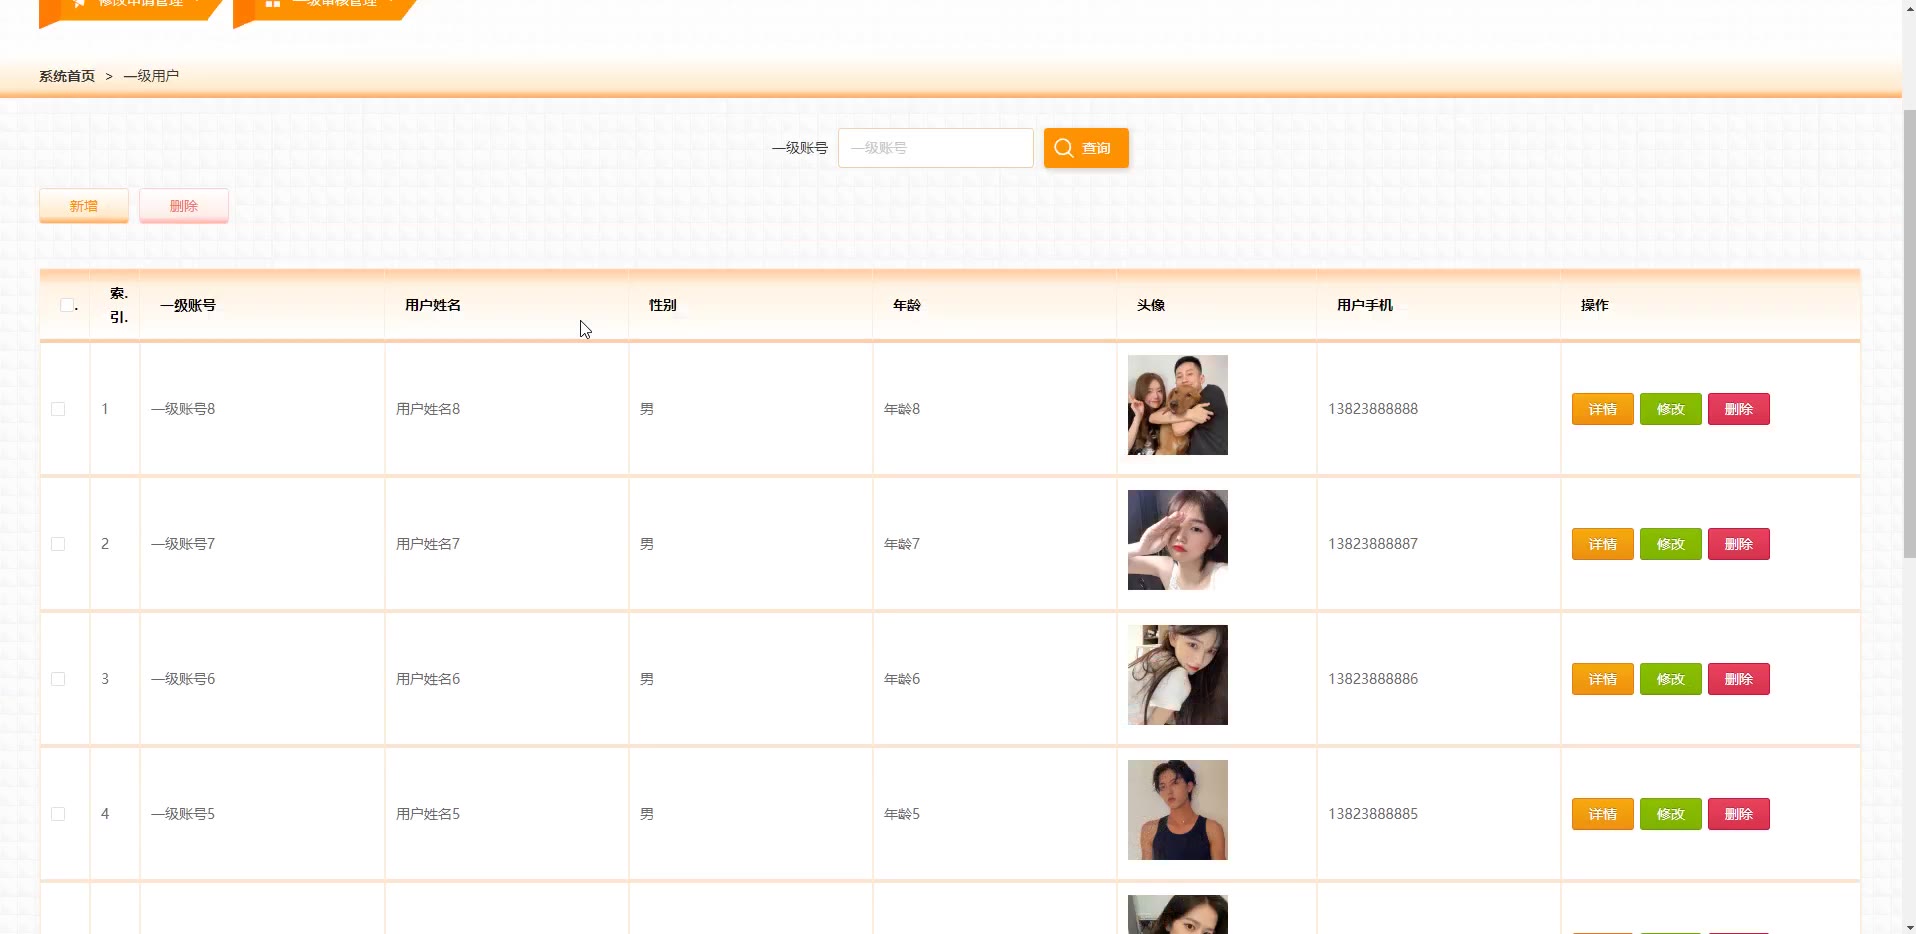Open the avatar thumbnail of 用户姓名6
This screenshot has width=1916, height=934.
(x=1178, y=675)
